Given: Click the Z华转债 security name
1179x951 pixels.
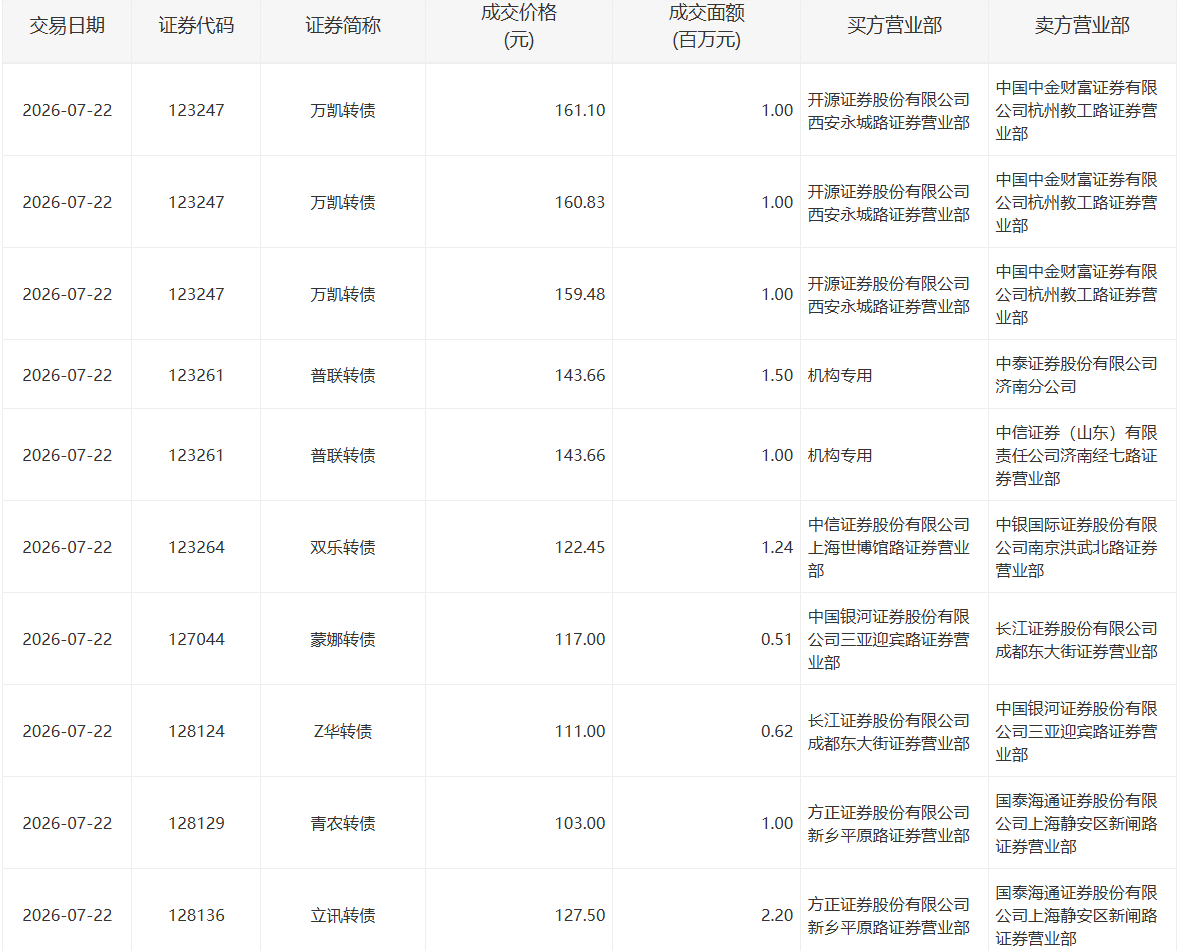Looking at the screenshot, I should [343, 731].
